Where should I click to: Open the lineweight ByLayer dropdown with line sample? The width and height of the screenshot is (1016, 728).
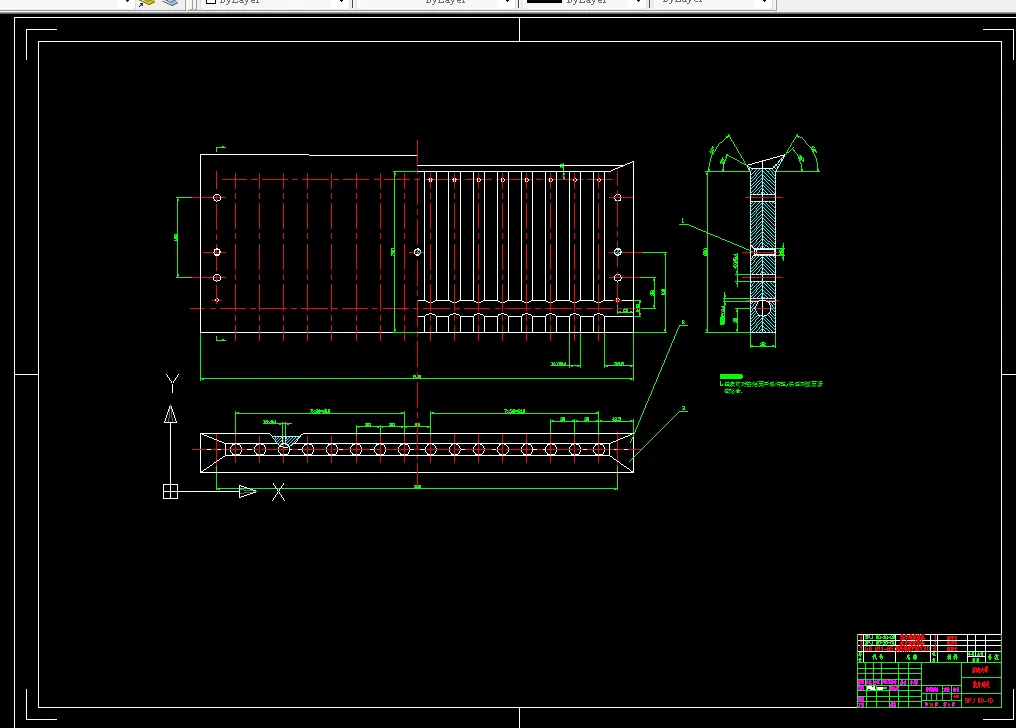584,3
